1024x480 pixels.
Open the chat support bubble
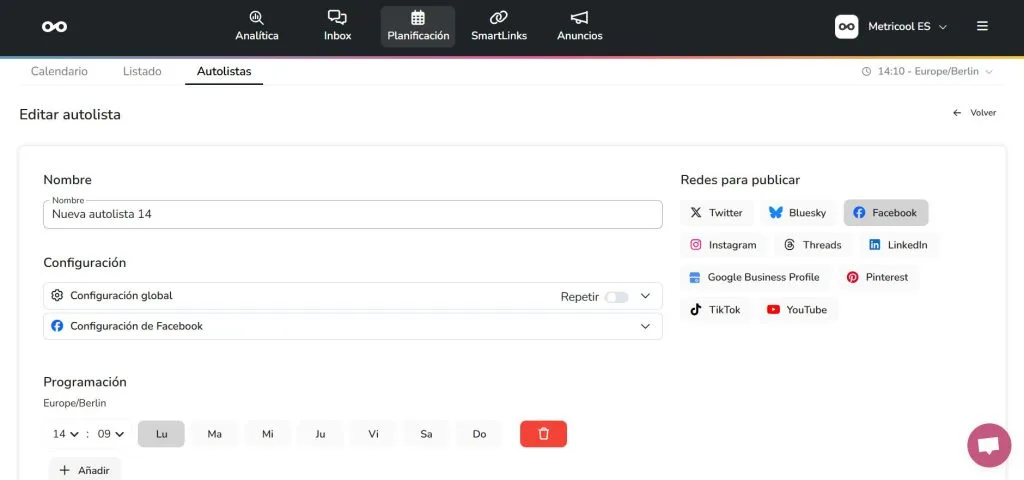[x=989, y=446]
